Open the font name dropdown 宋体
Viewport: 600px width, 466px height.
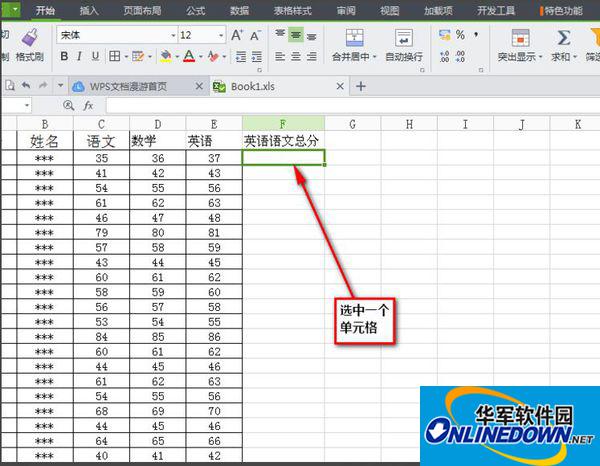click(x=173, y=35)
